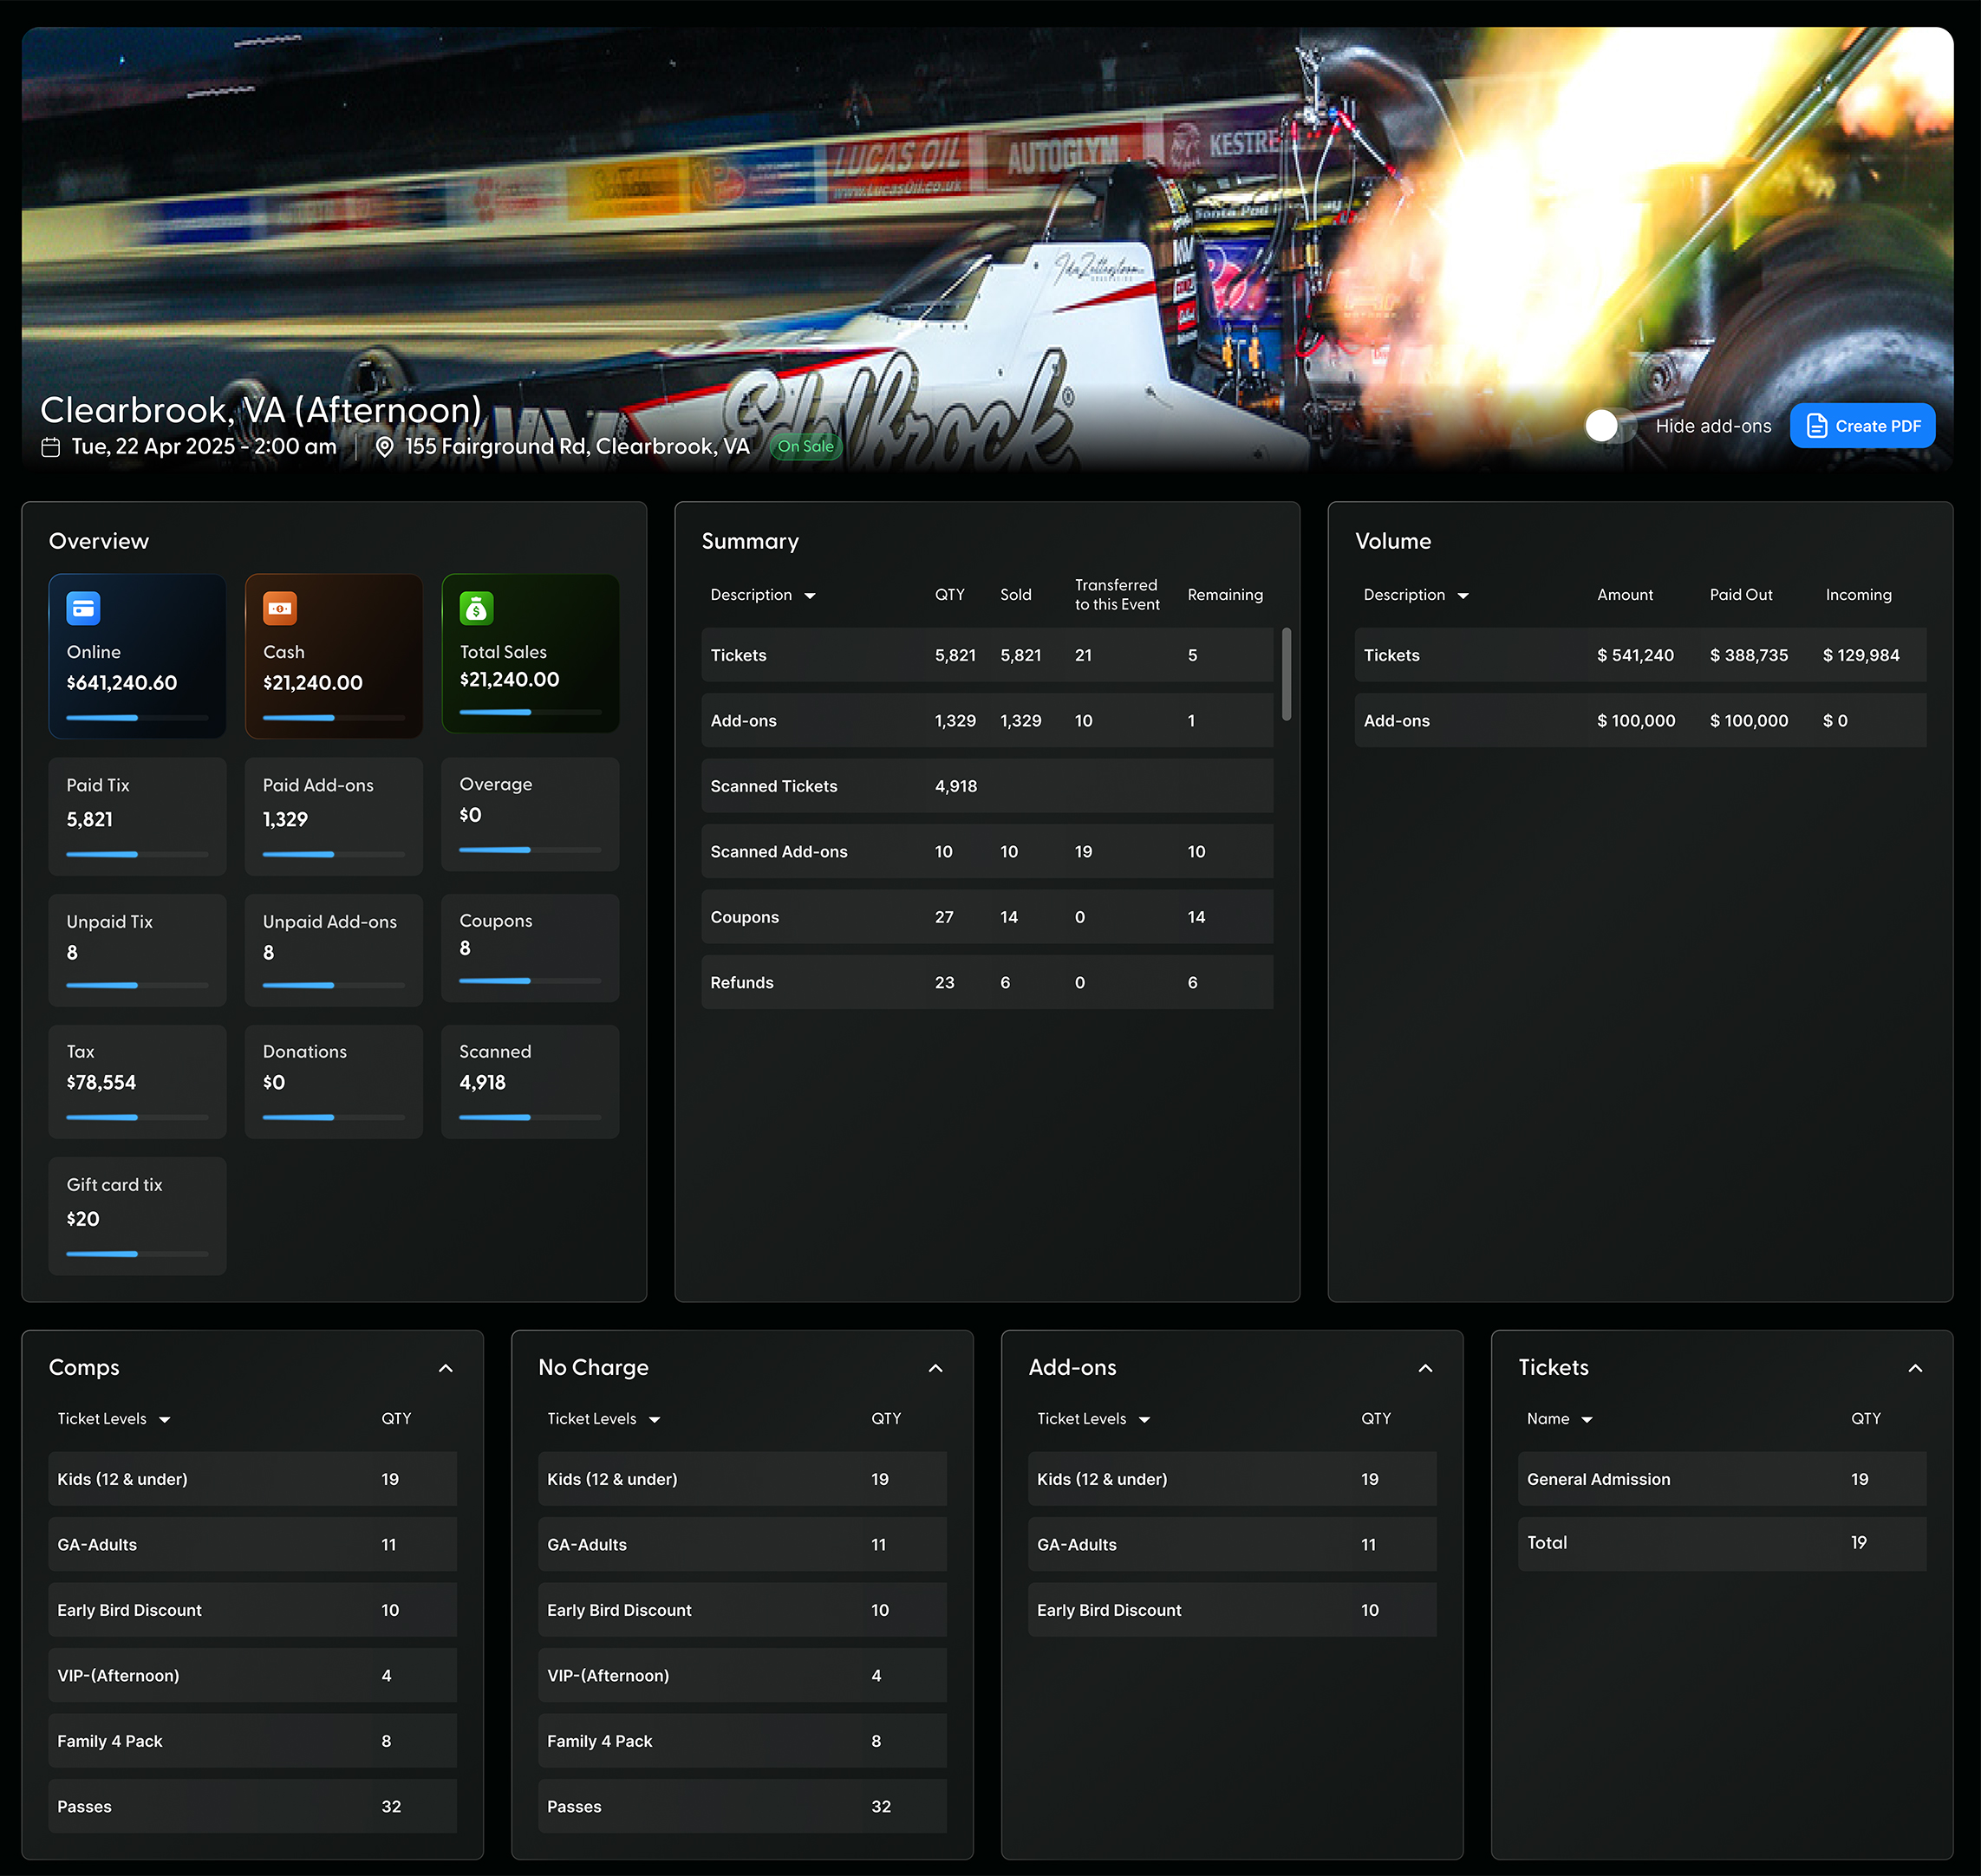Open Ticket Levels sort in Comps
This screenshot has width=1981, height=1876.
(165, 1420)
